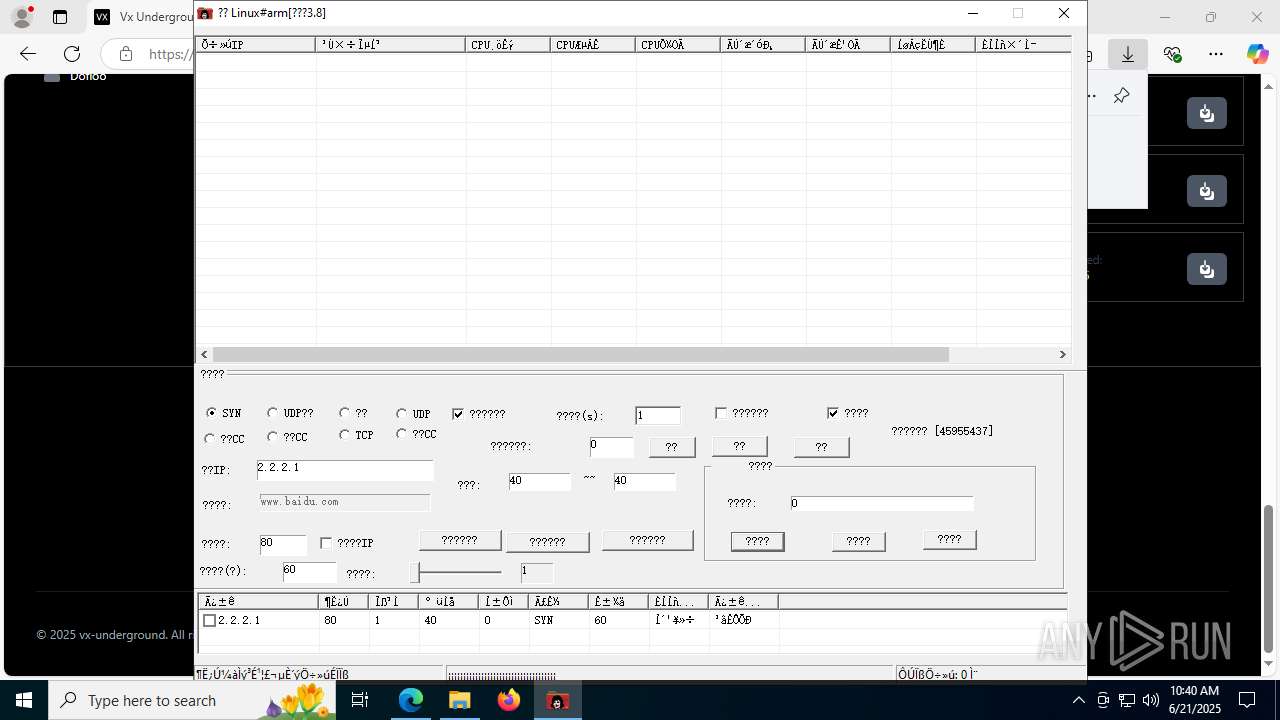
Task: Show hidden system tray icons
Action: pyautogui.click(x=1078, y=700)
